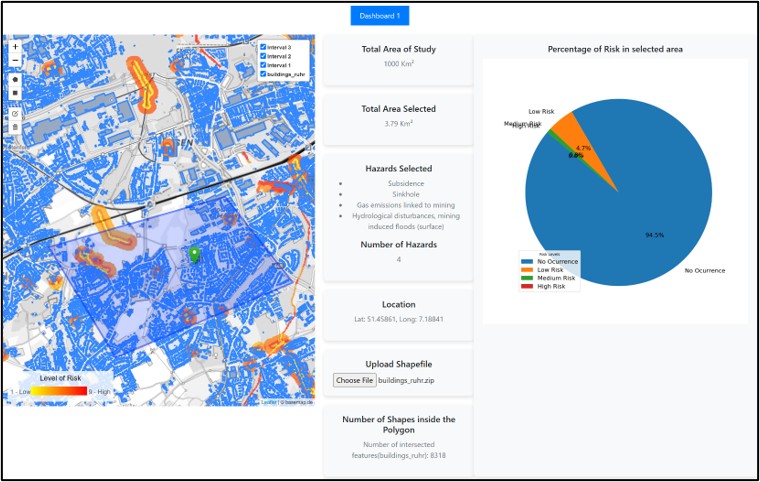This screenshot has width=760, height=482.
Task: Click the green location marker on map
Action: click(194, 255)
